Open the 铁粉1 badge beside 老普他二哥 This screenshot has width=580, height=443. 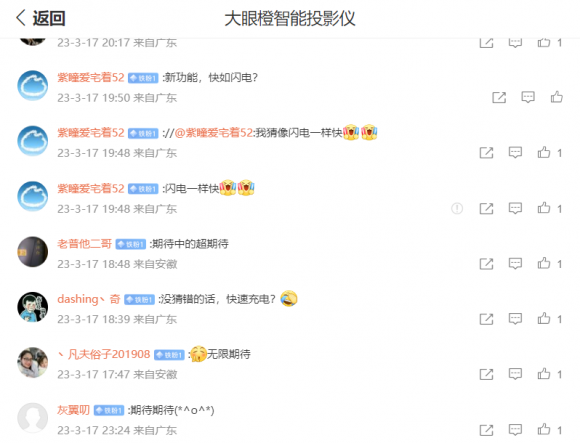(x=131, y=244)
